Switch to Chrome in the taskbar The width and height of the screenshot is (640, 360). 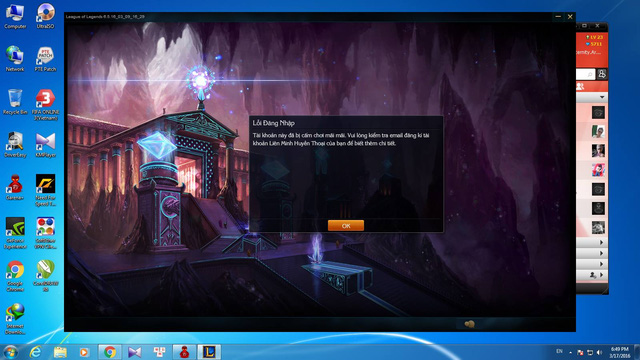109,352
